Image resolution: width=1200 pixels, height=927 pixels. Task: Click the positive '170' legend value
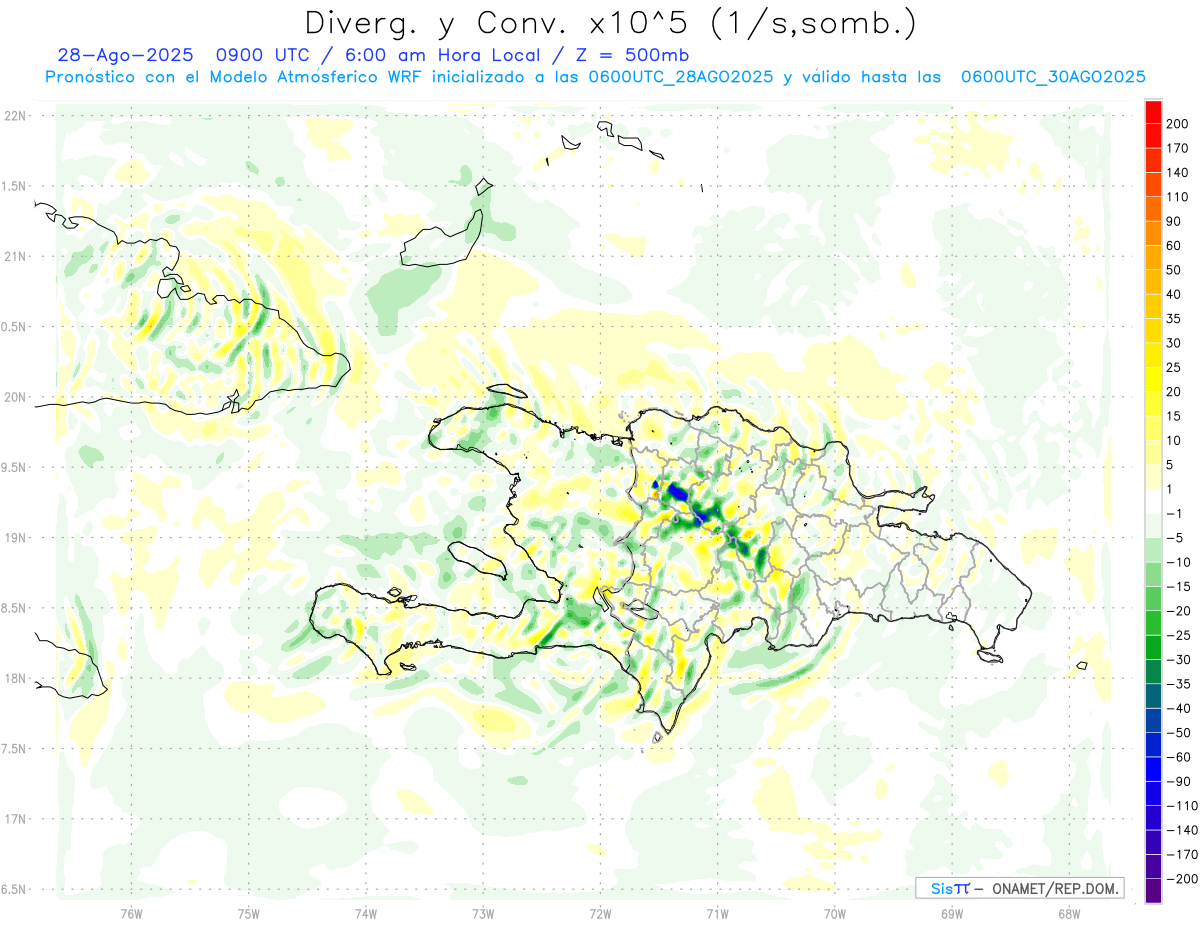[1179, 148]
